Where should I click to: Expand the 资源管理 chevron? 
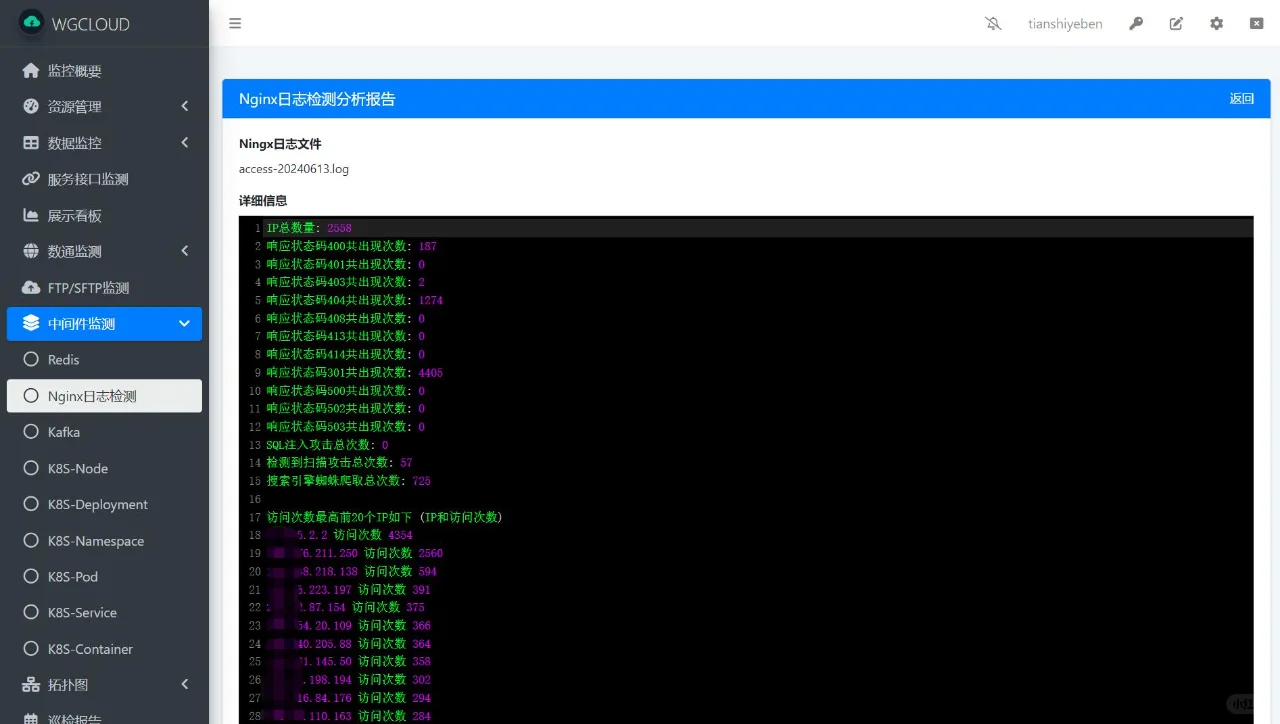[185, 107]
